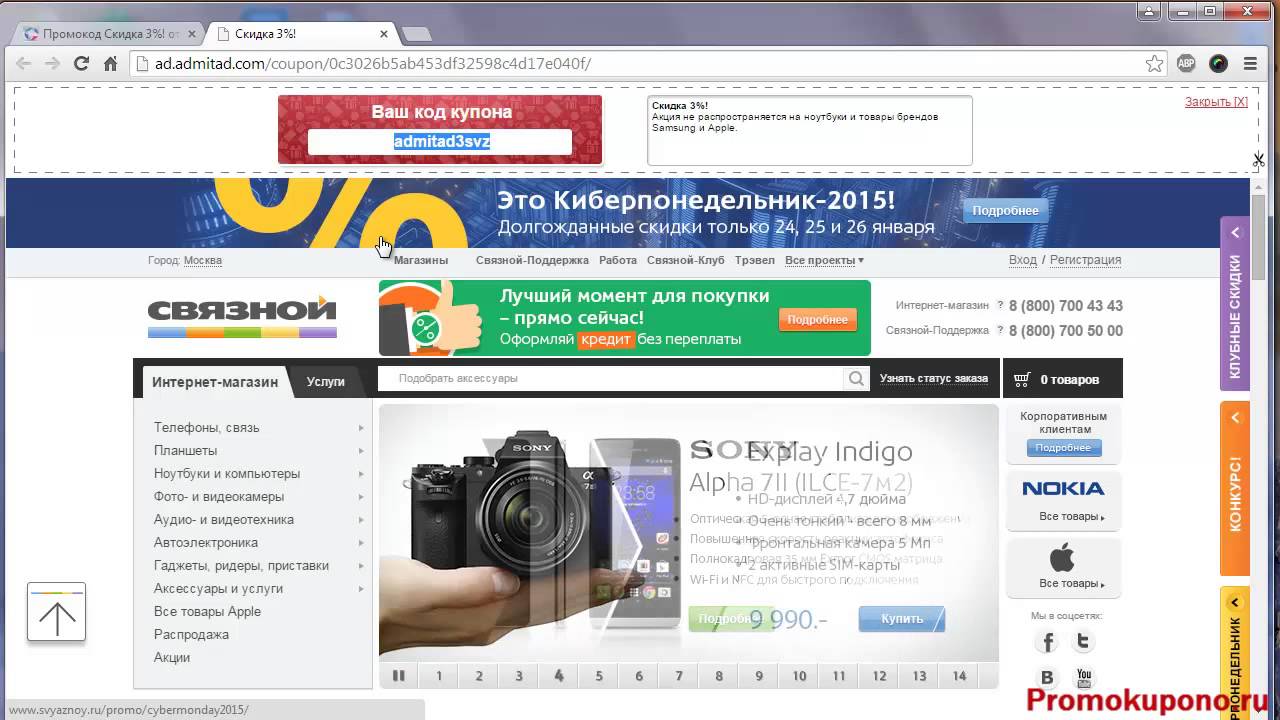Open Все товары Apple category

207,611
